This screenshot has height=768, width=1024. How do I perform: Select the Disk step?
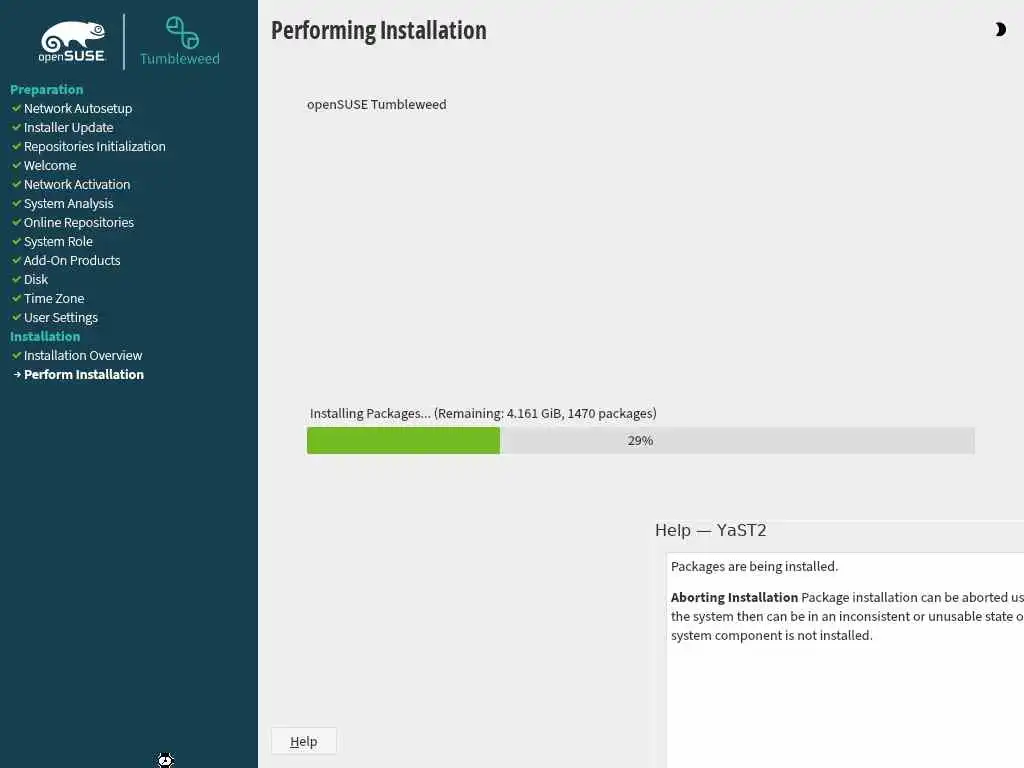(36, 279)
